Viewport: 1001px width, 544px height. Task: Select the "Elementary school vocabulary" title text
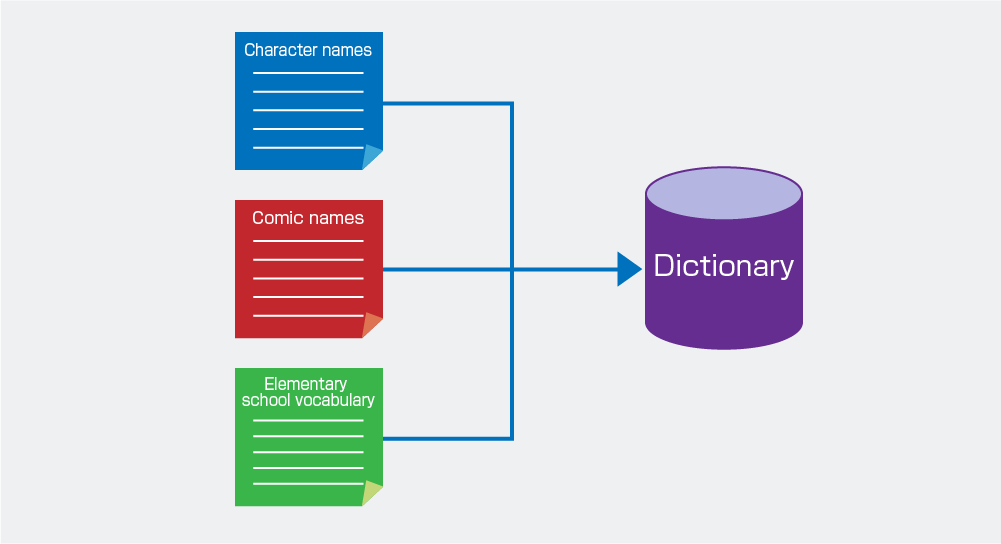click(308, 392)
